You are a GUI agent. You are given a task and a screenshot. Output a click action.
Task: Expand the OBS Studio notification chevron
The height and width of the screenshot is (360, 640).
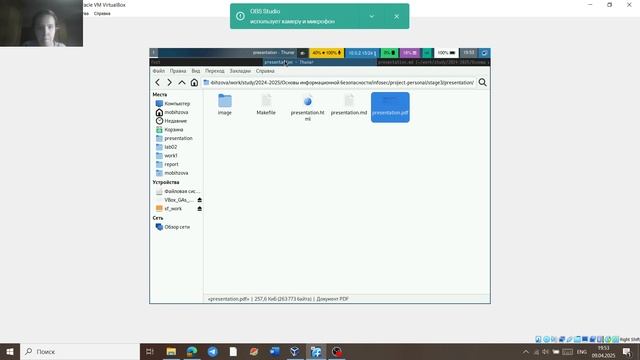point(372,16)
